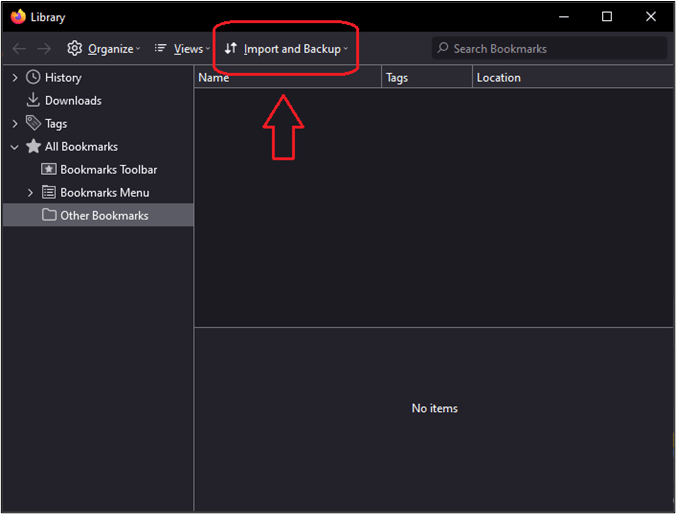The height and width of the screenshot is (514, 676).
Task: Click the Bookmarks Menu list icon
Action: pos(49,192)
